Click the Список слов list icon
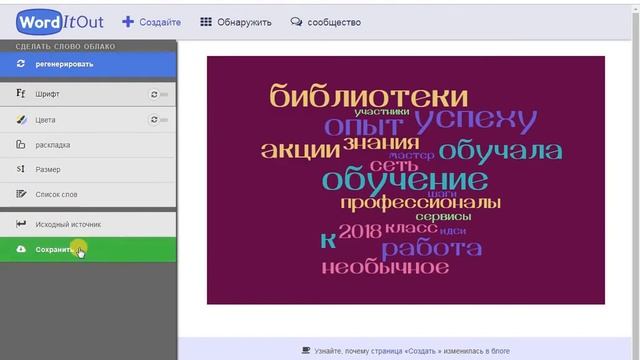This screenshot has height=360, width=640. click(21, 194)
